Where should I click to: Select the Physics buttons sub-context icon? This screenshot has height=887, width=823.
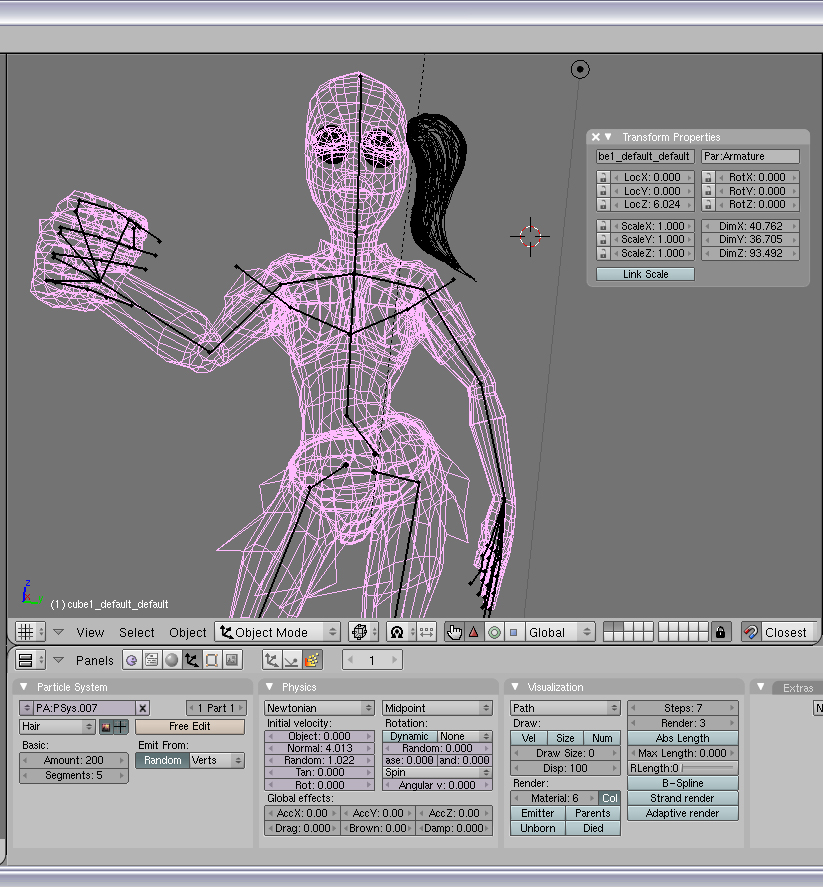coord(292,660)
